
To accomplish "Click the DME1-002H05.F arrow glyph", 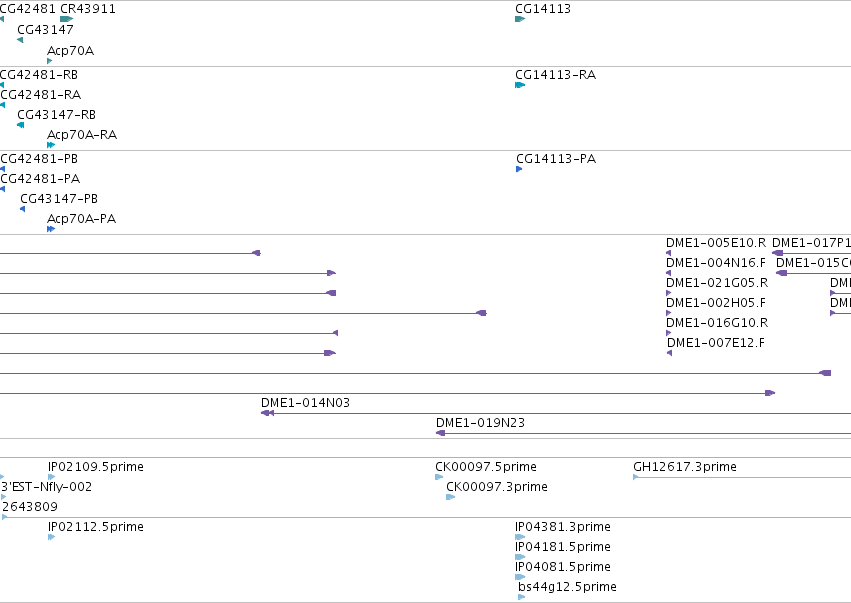I will point(669,313).
